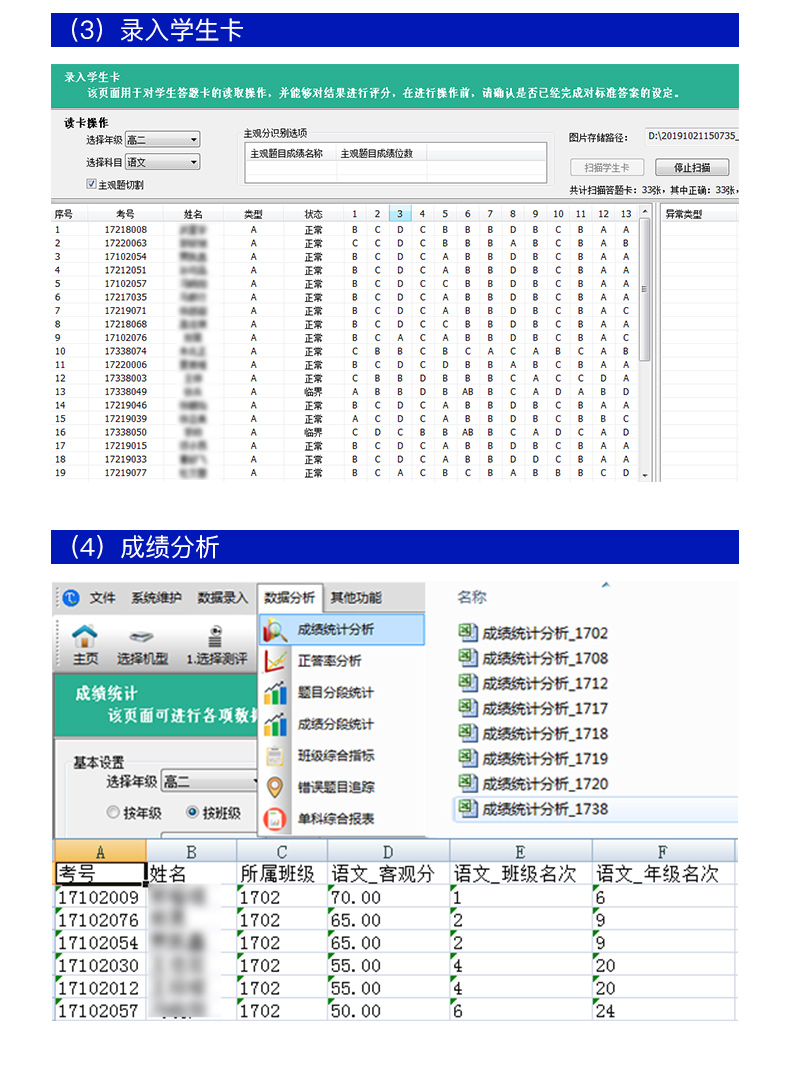
Task: Click the 1.选择测评 toolbar icon
Action: click(215, 637)
